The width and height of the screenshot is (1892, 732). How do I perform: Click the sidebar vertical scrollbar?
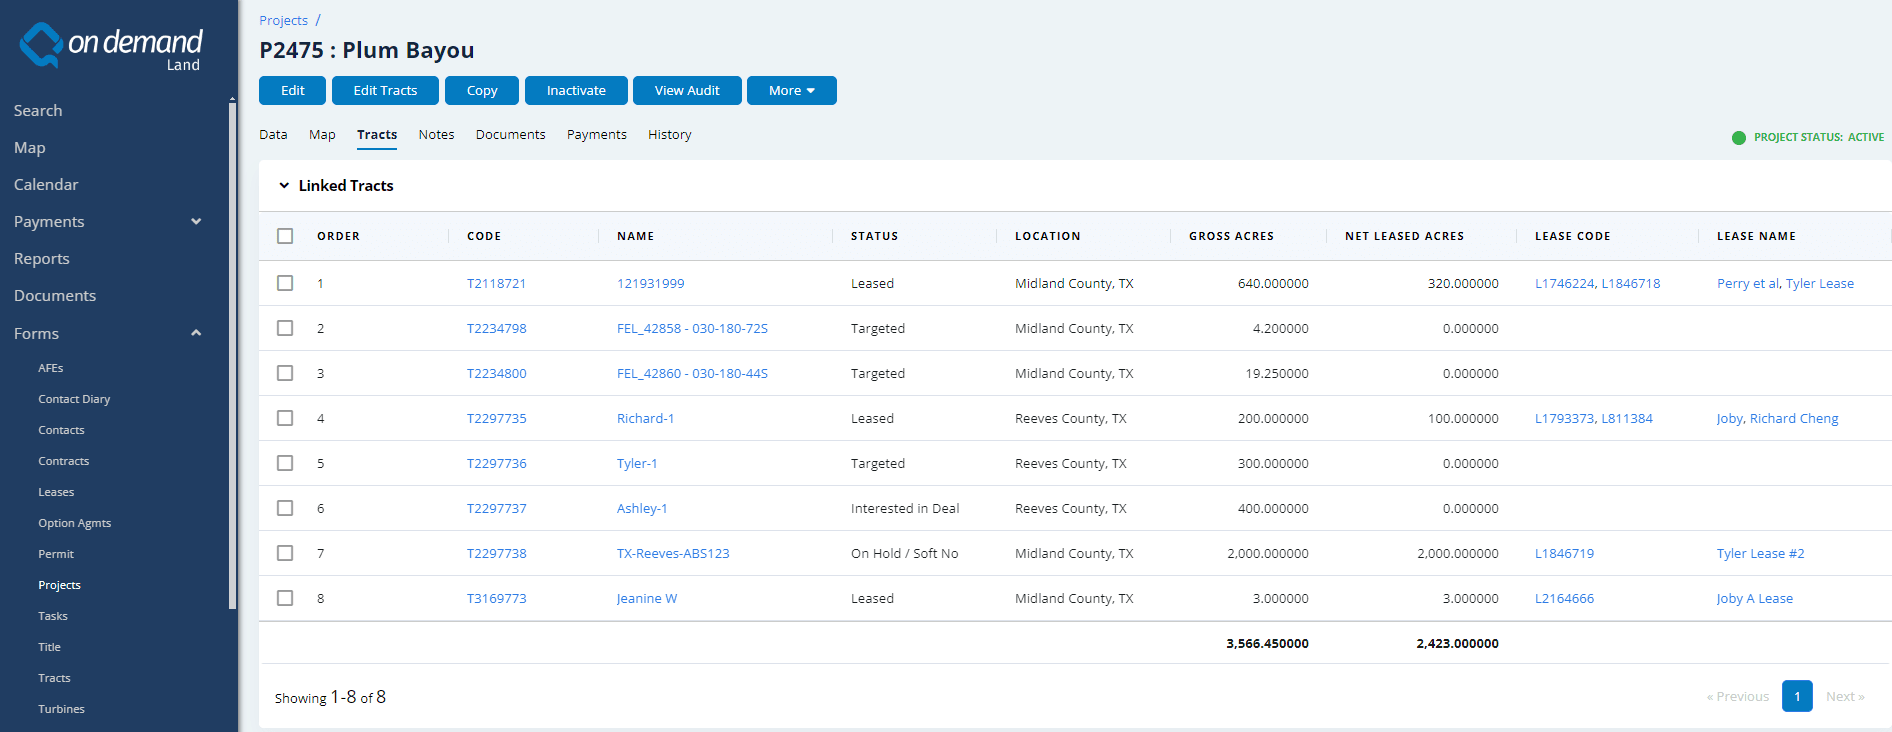(x=232, y=355)
